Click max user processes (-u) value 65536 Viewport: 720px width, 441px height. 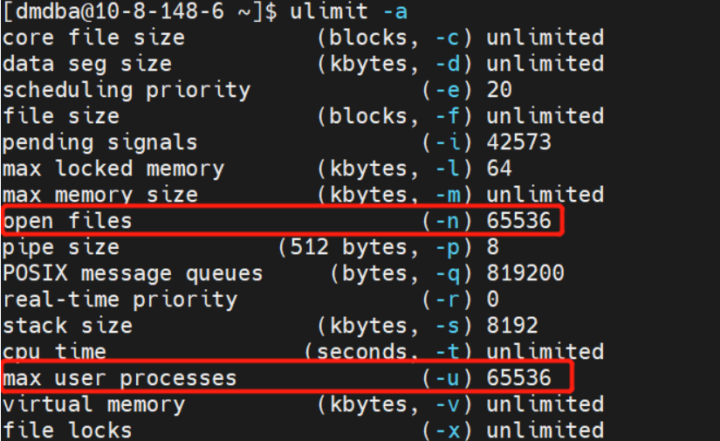pyautogui.click(x=519, y=378)
